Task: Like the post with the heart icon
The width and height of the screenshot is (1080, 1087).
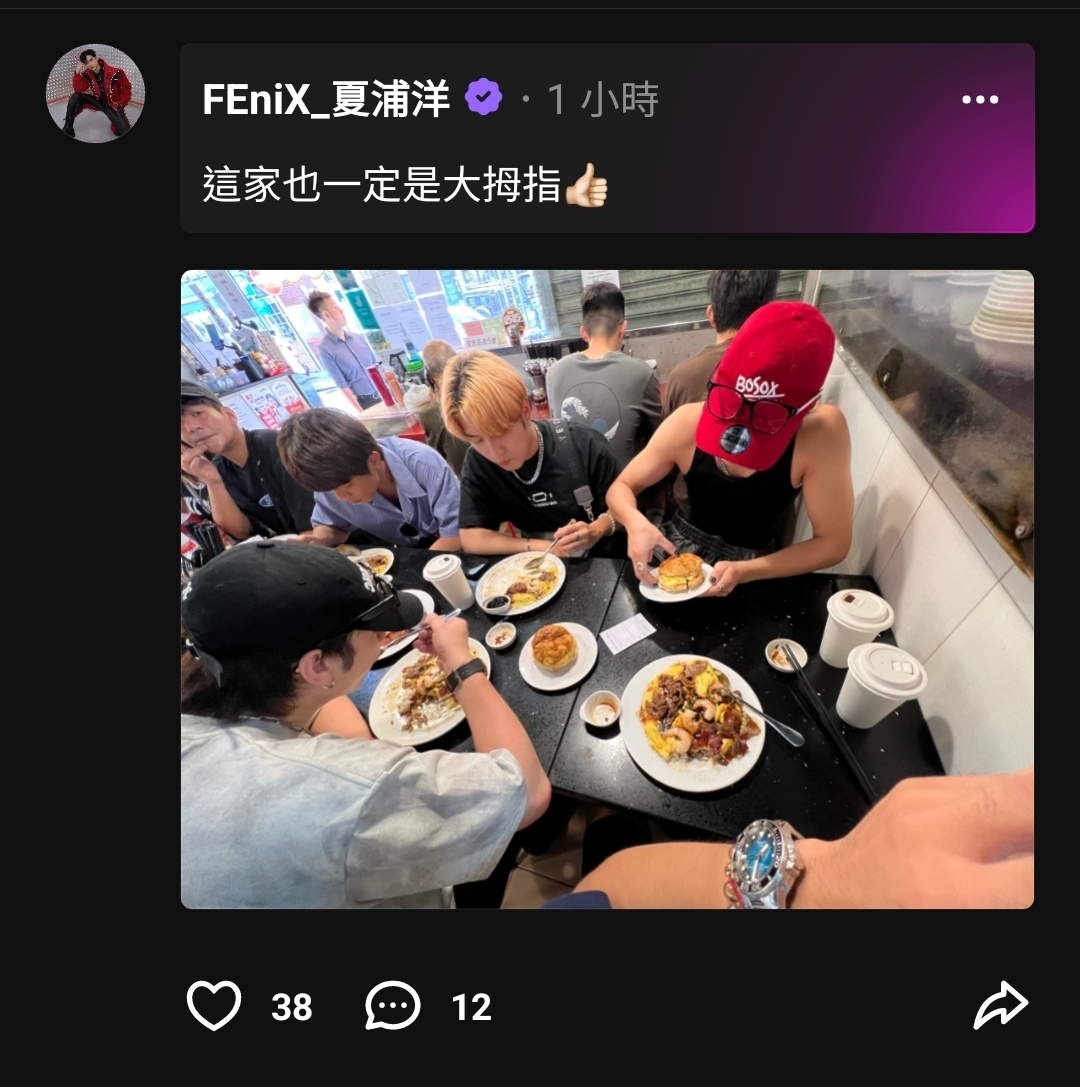Action: coord(214,1005)
